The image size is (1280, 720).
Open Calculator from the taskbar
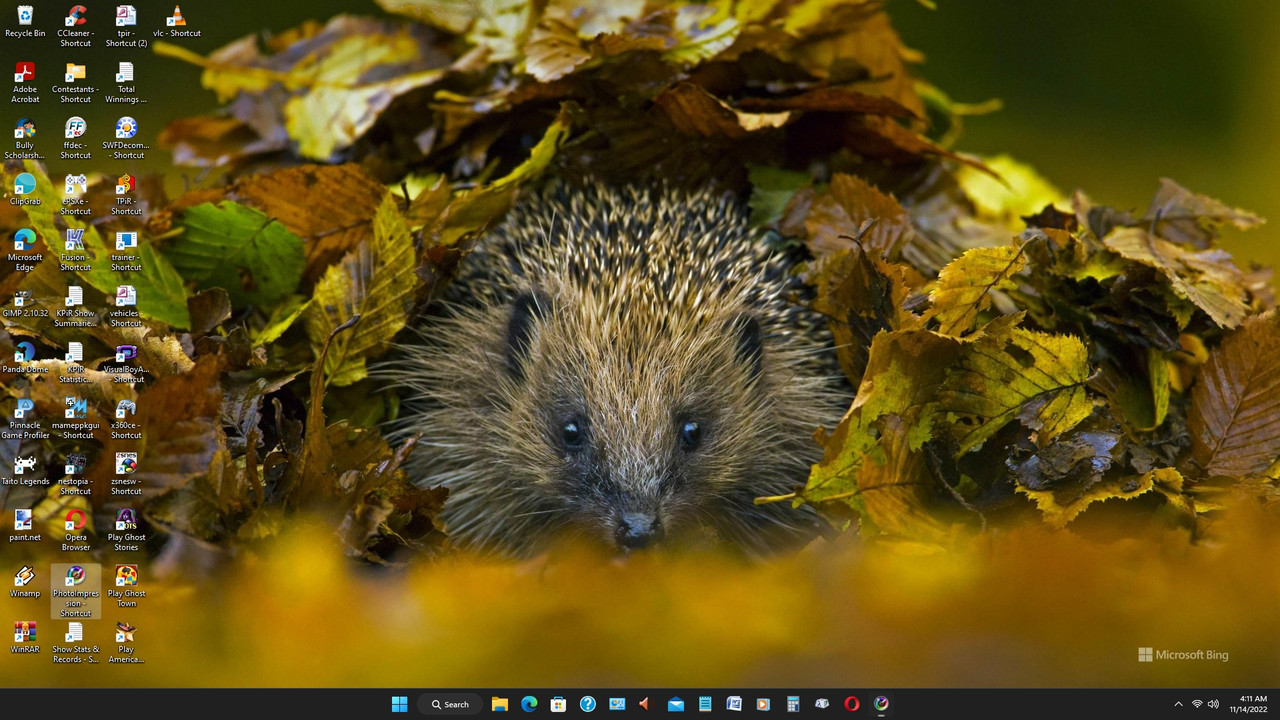pyautogui.click(x=793, y=704)
